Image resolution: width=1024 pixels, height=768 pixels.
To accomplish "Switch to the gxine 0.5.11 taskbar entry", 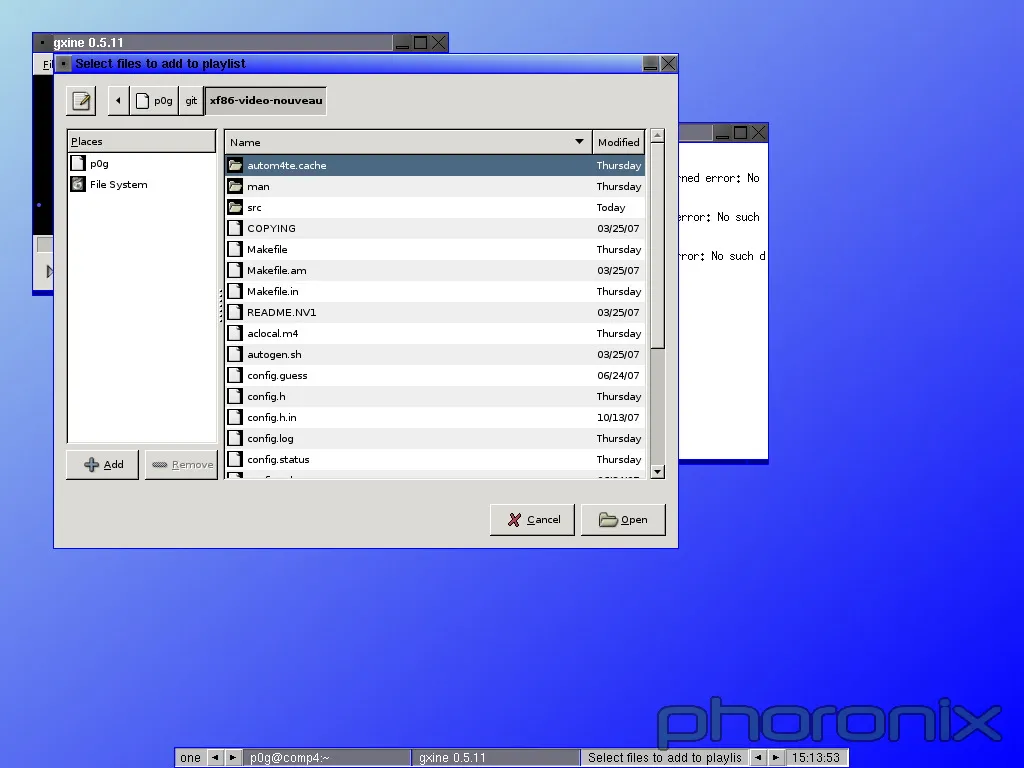I will pos(496,758).
